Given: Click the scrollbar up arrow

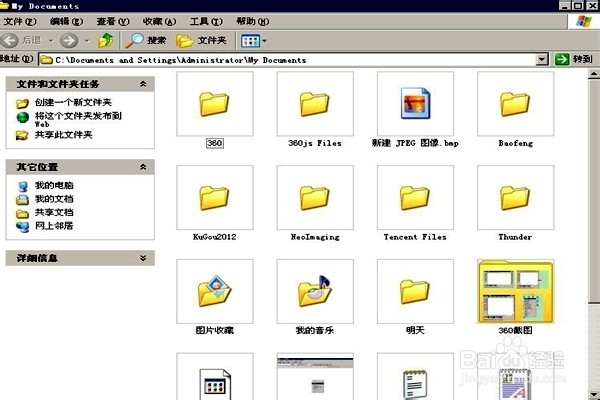Looking at the screenshot, I should coord(594,73).
